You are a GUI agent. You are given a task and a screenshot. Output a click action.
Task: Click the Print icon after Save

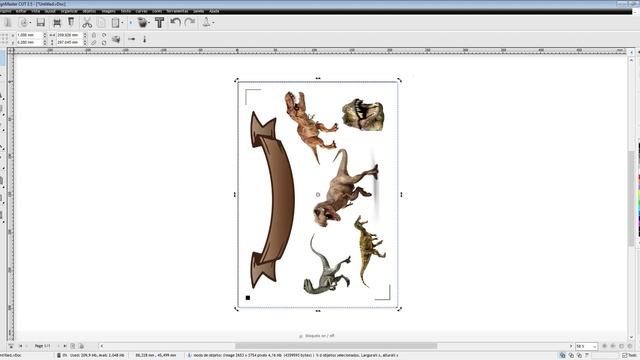(57, 22)
